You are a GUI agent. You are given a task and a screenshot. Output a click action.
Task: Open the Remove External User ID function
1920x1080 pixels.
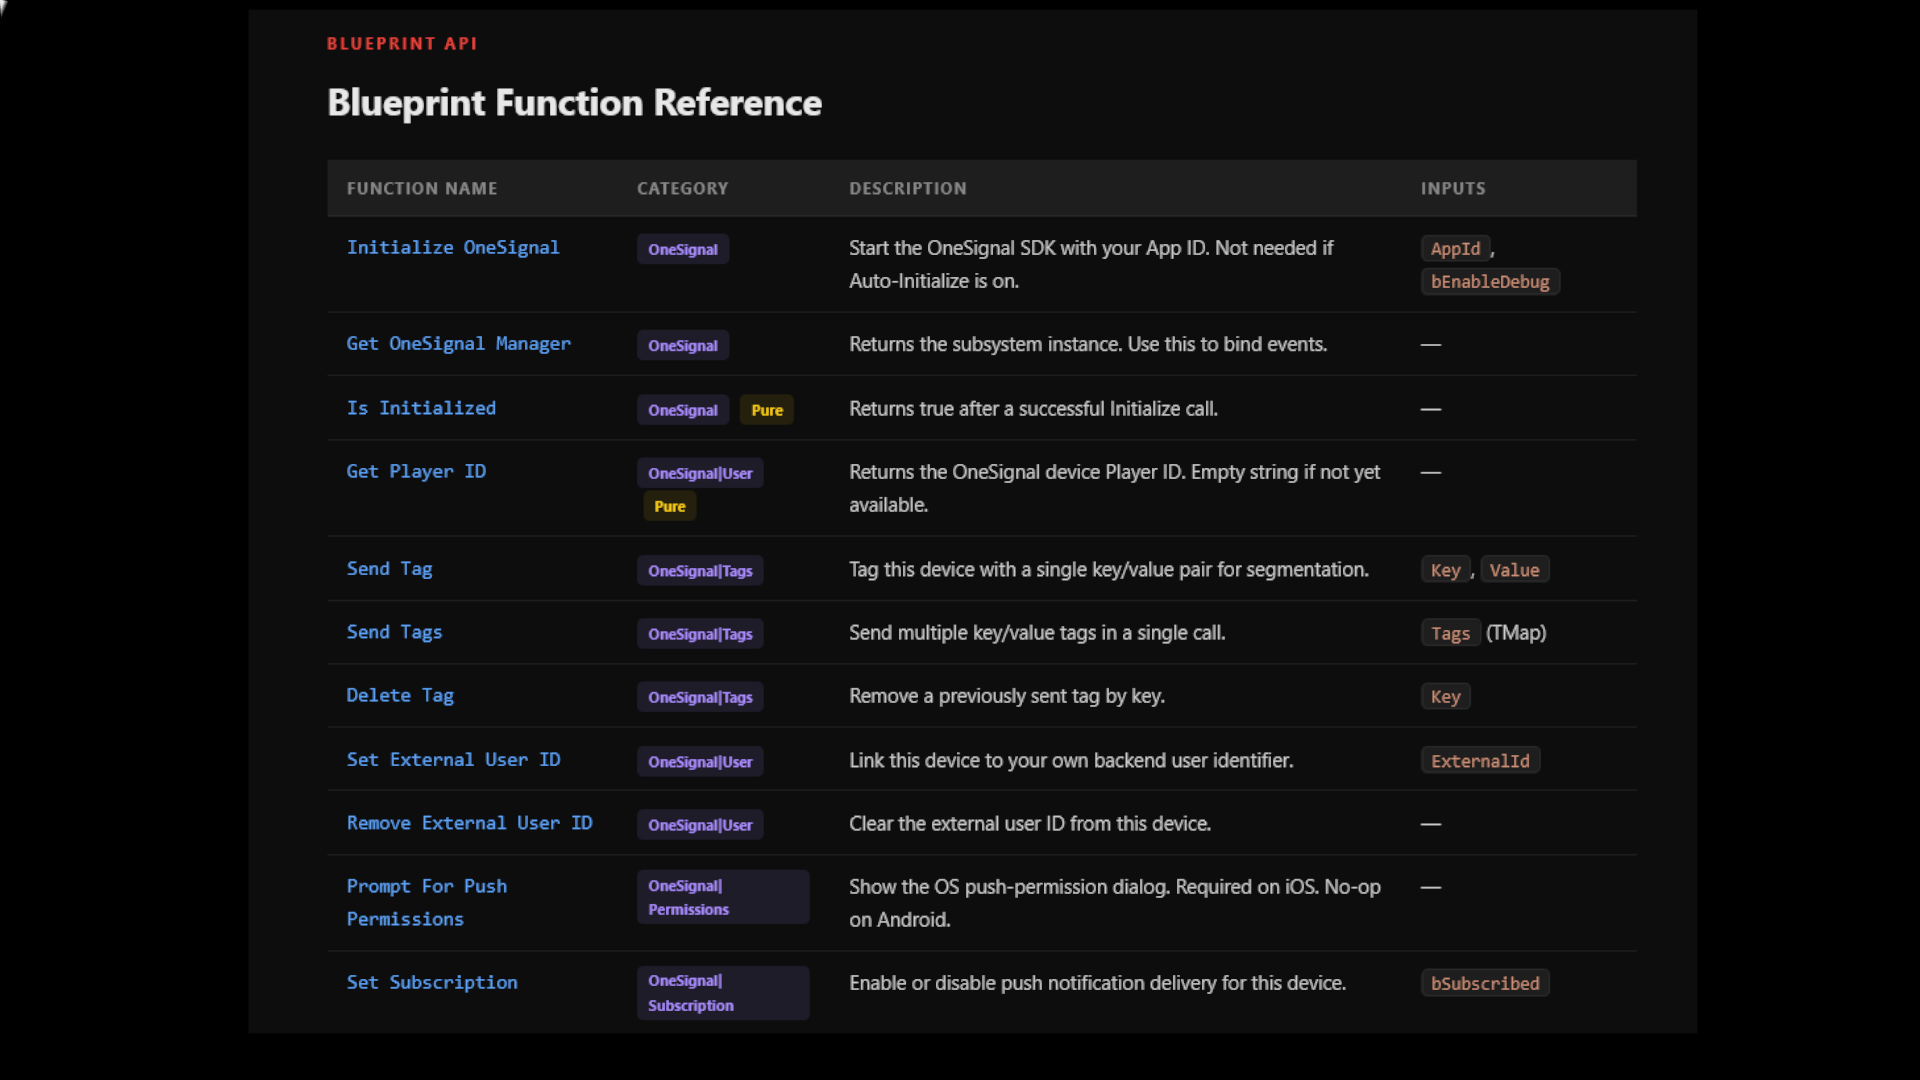click(x=469, y=822)
